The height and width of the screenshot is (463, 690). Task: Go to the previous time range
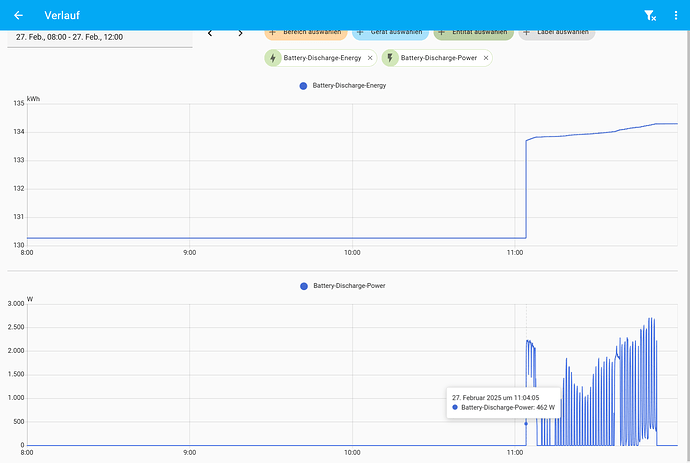tap(210, 33)
